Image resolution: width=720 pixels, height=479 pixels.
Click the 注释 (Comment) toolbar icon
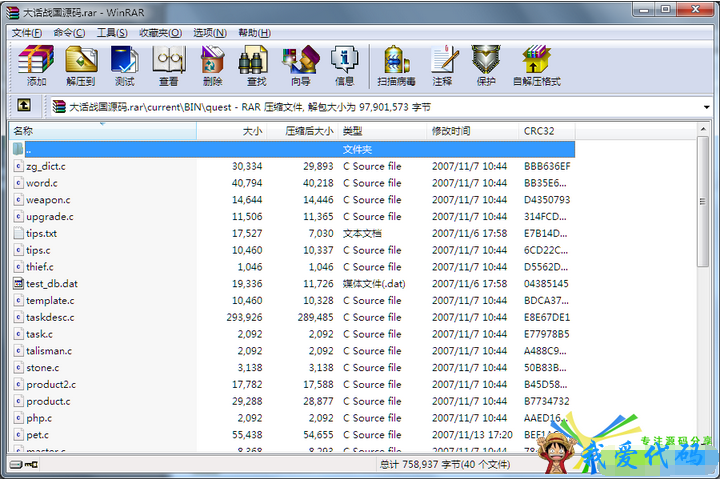(444, 60)
